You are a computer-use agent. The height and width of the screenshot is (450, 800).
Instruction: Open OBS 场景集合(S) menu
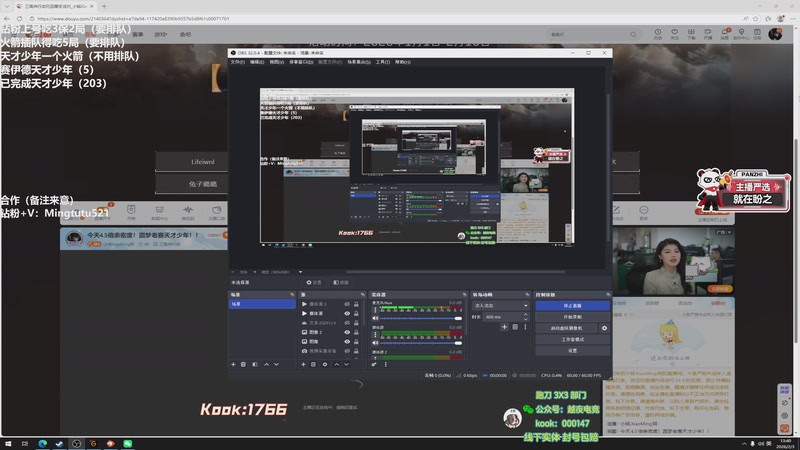[x=359, y=62]
